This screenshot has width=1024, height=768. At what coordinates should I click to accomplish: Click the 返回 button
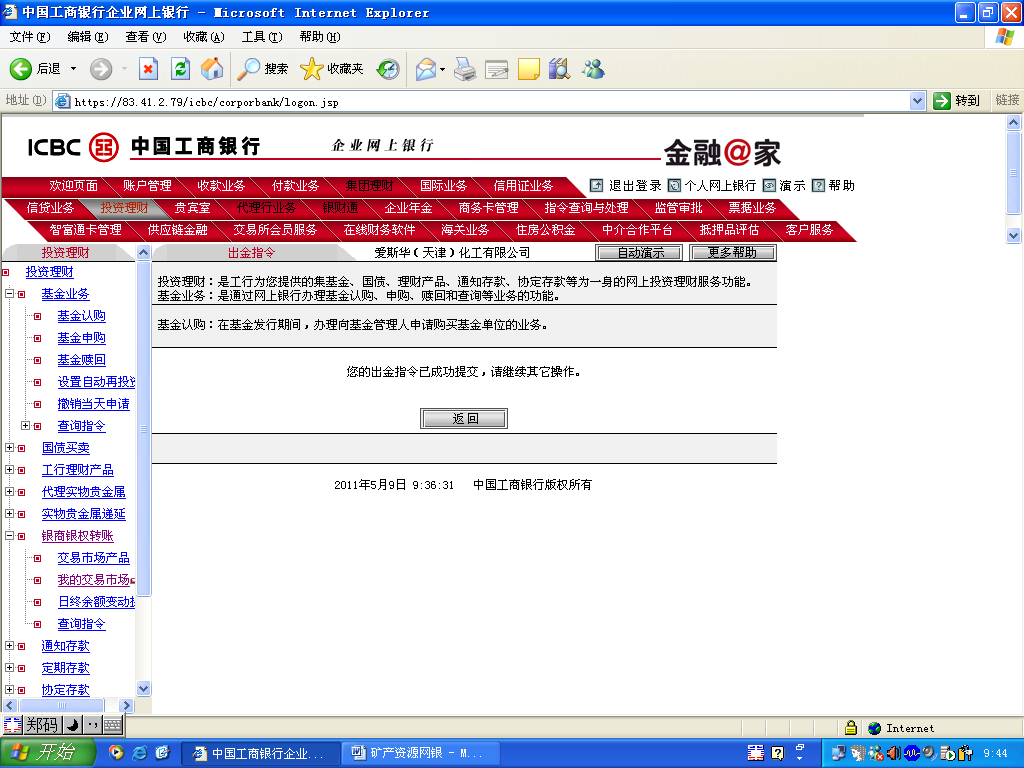[464, 419]
